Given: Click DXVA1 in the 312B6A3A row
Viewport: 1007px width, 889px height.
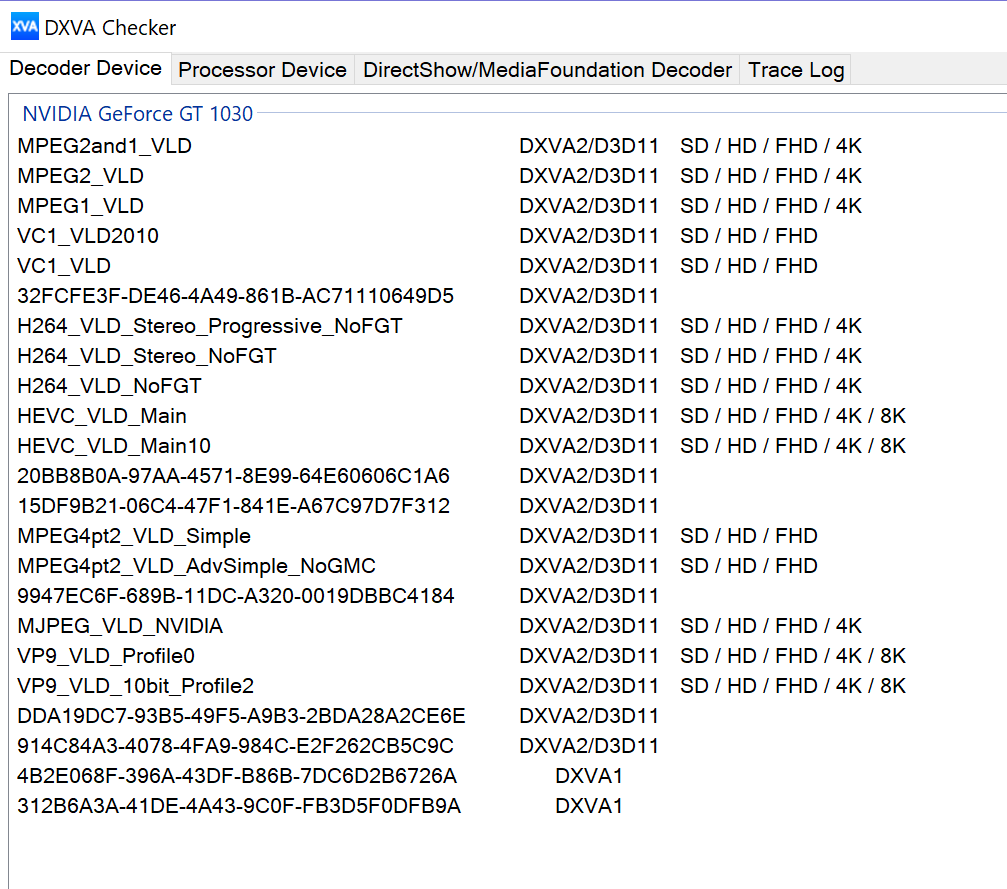Looking at the screenshot, I should 589,805.
